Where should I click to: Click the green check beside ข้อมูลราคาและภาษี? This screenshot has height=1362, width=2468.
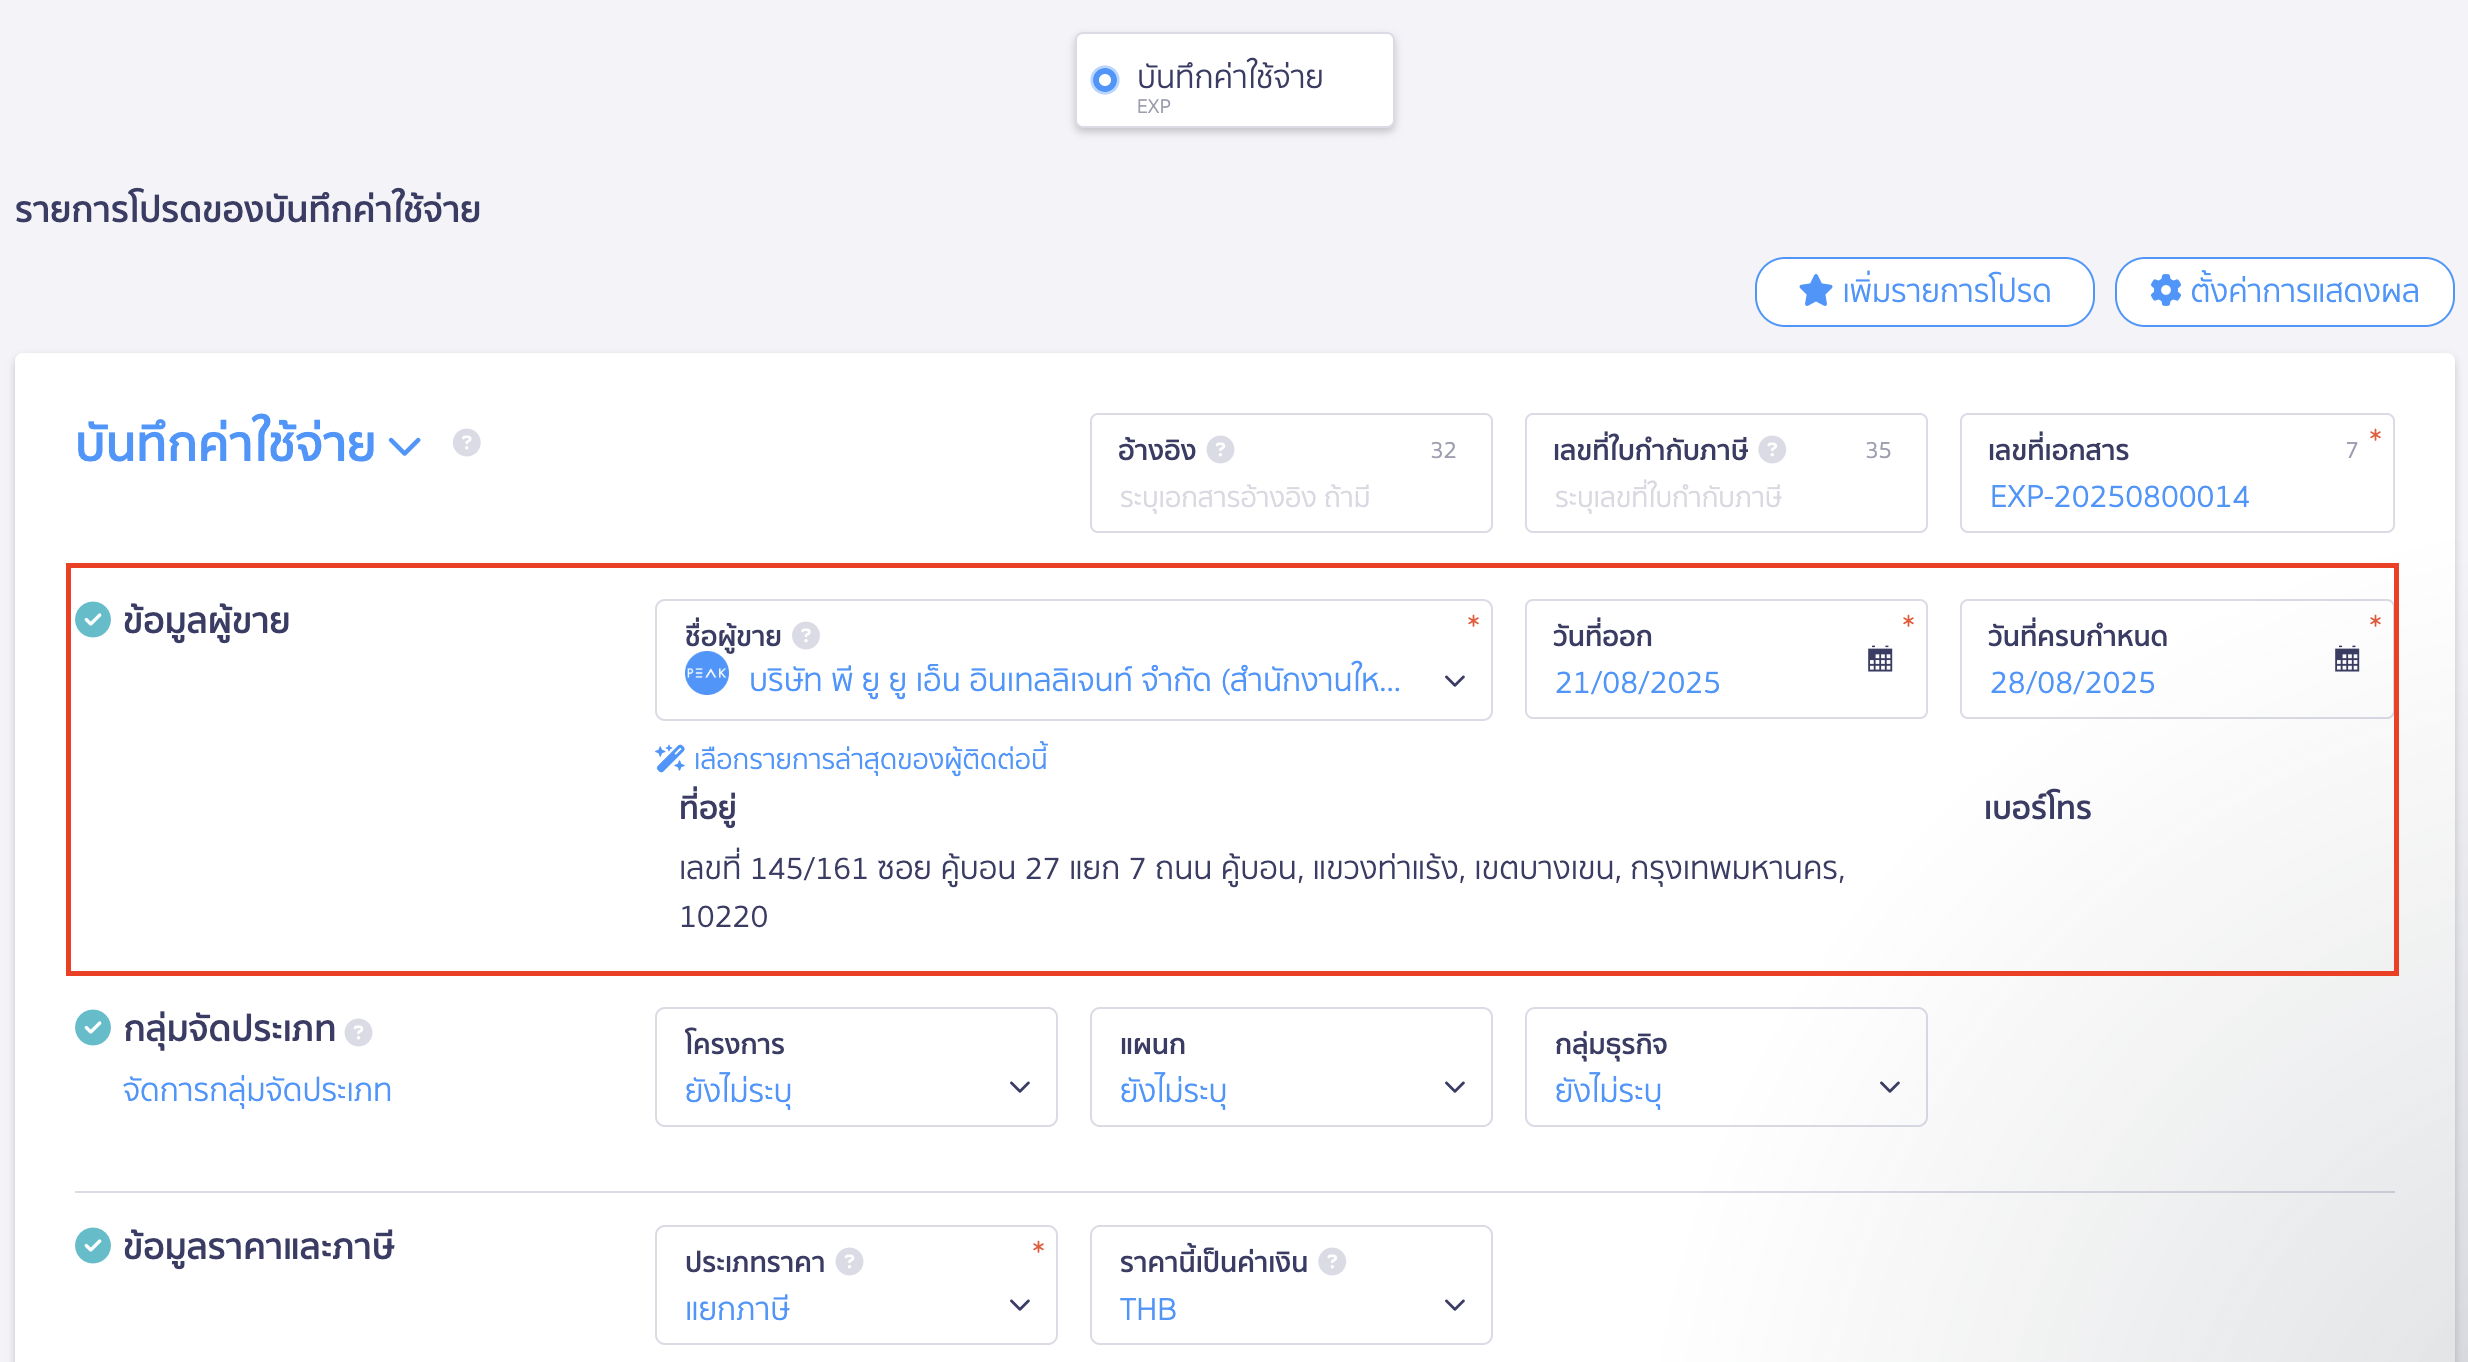coord(93,1246)
